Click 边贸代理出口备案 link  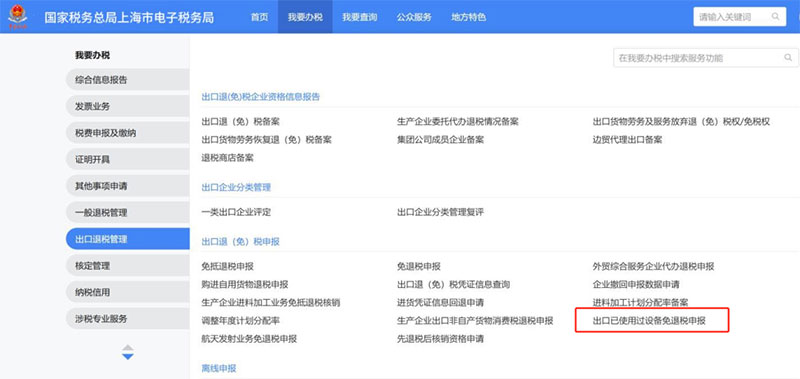coord(627,139)
